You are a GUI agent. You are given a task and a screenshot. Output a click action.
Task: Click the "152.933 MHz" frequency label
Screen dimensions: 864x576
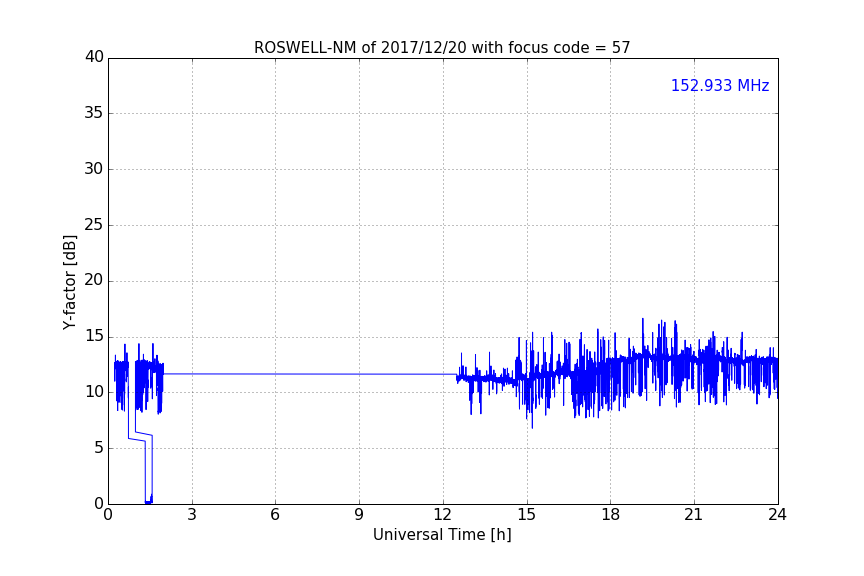click(x=720, y=85)
